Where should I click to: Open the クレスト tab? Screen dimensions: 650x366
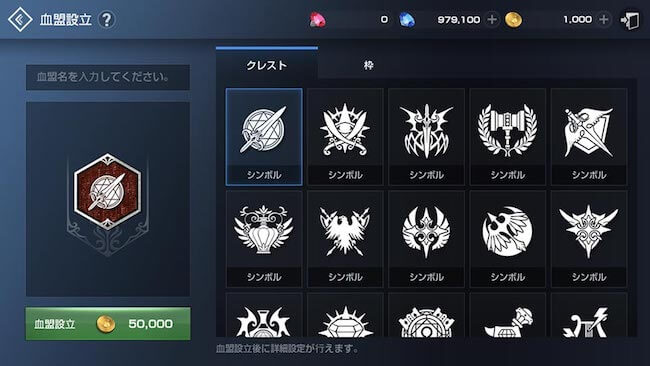tap(267, 65)
